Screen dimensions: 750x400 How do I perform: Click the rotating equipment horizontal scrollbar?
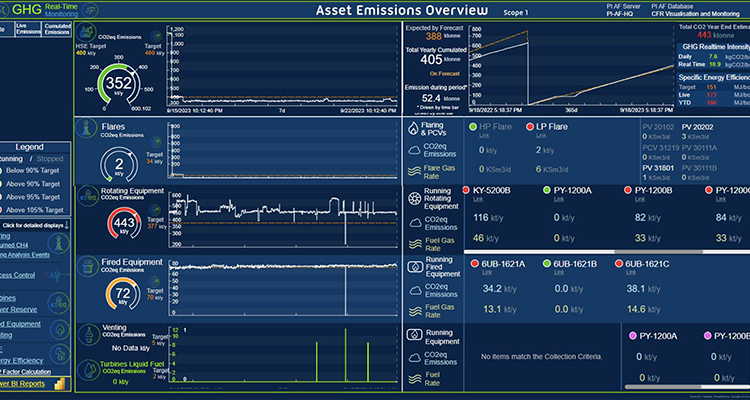584,251
